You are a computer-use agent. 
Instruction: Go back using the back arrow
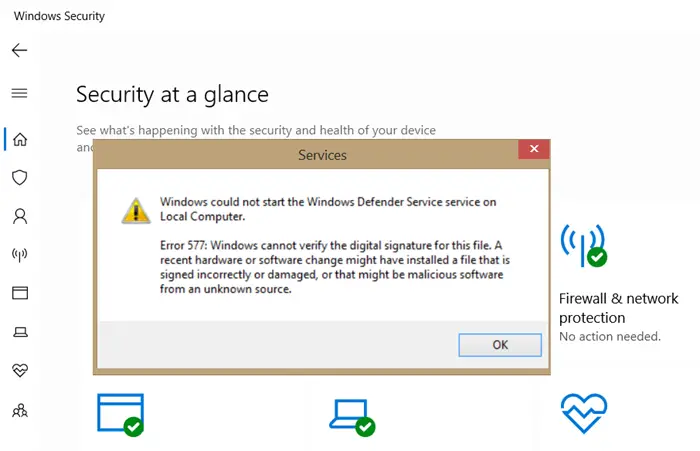20,50
